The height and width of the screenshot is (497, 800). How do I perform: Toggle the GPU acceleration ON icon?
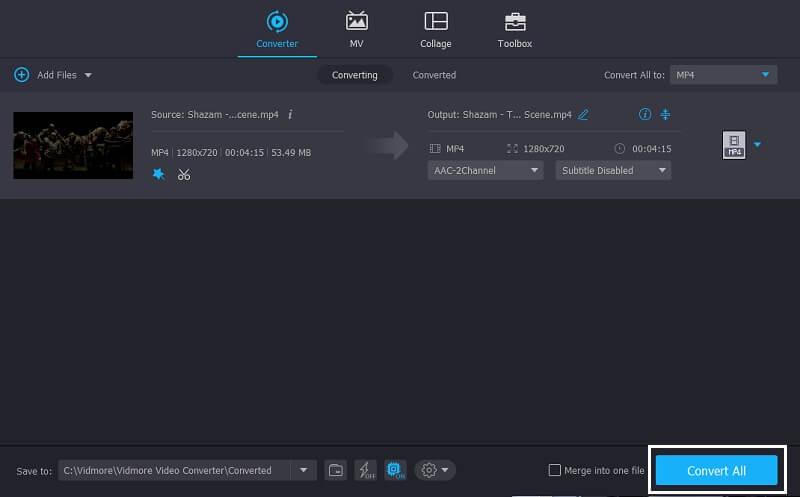[394, 470]
